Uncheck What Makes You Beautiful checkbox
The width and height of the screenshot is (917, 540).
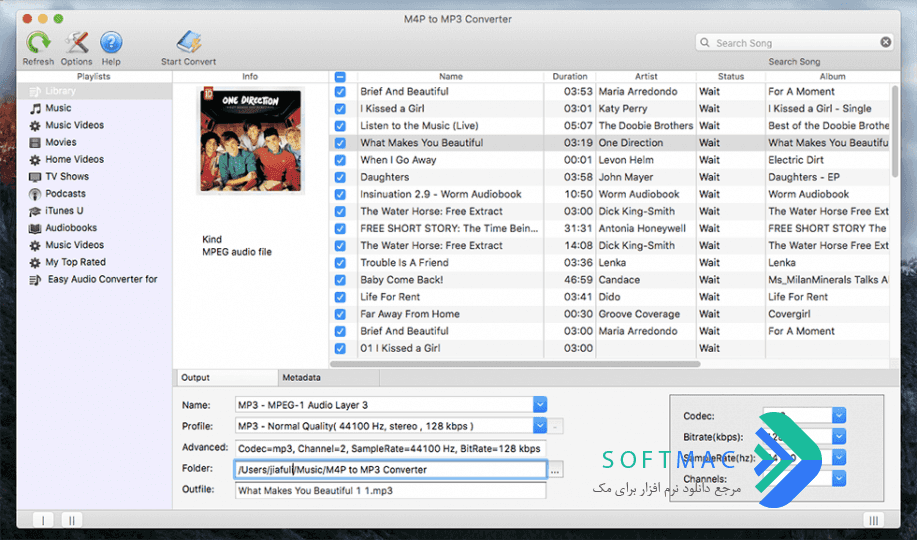pos(340,143)
